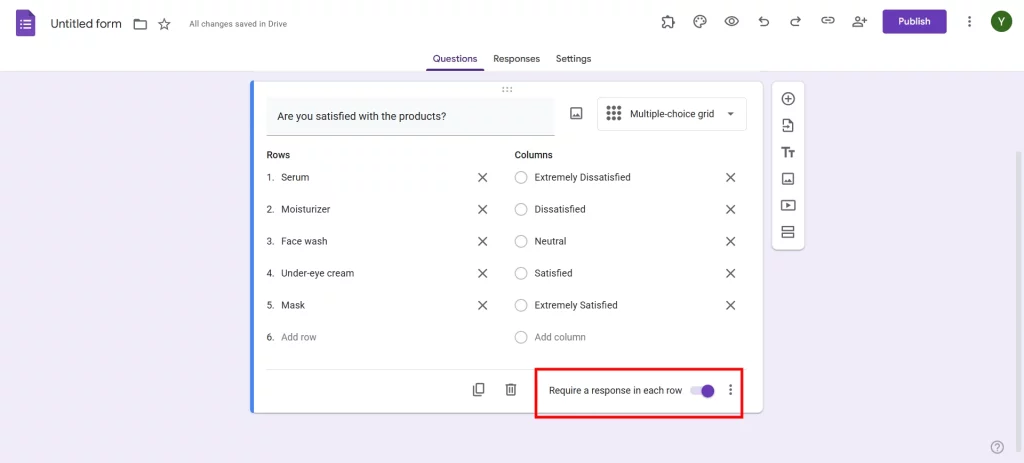Edit the Extremely Satisfied column label
The height and width of the screenshot is (463, 1024).
576,305
